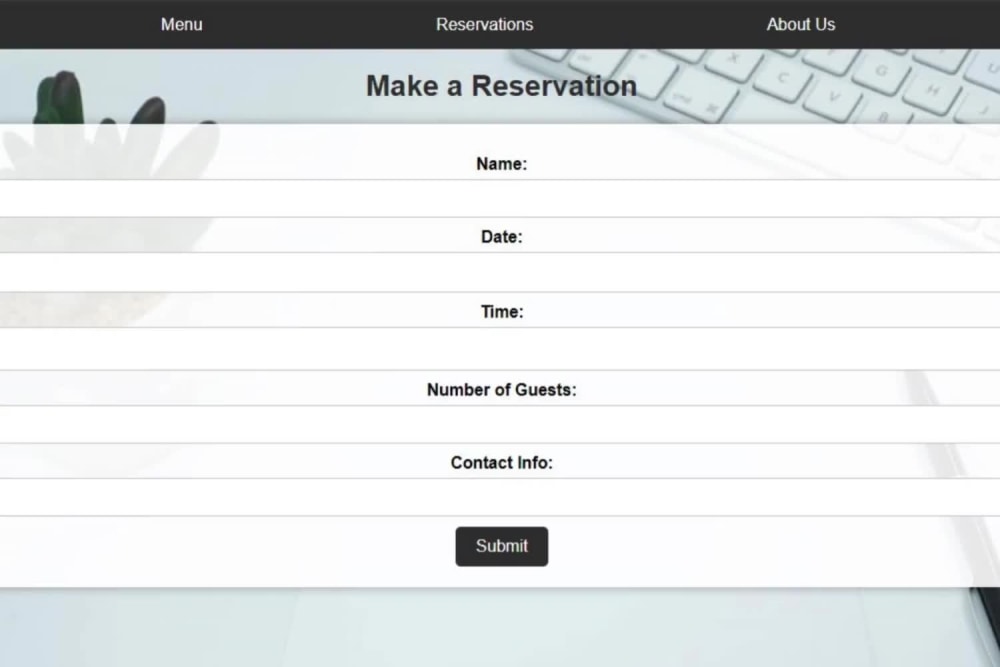Screen dimensions: 1000x667
Task: Submit the reservation form
Action: (x=502, y=546)
